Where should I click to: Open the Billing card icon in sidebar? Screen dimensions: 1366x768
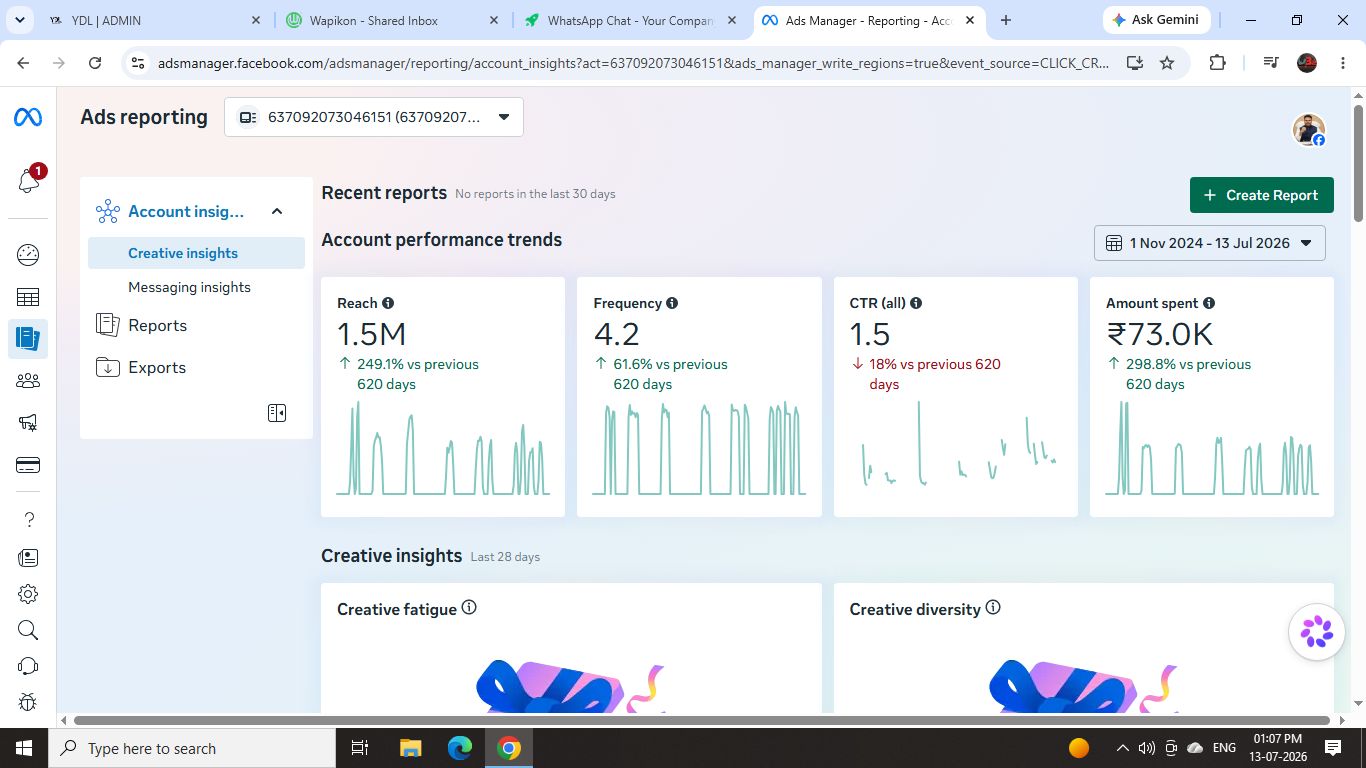point(28,465)
